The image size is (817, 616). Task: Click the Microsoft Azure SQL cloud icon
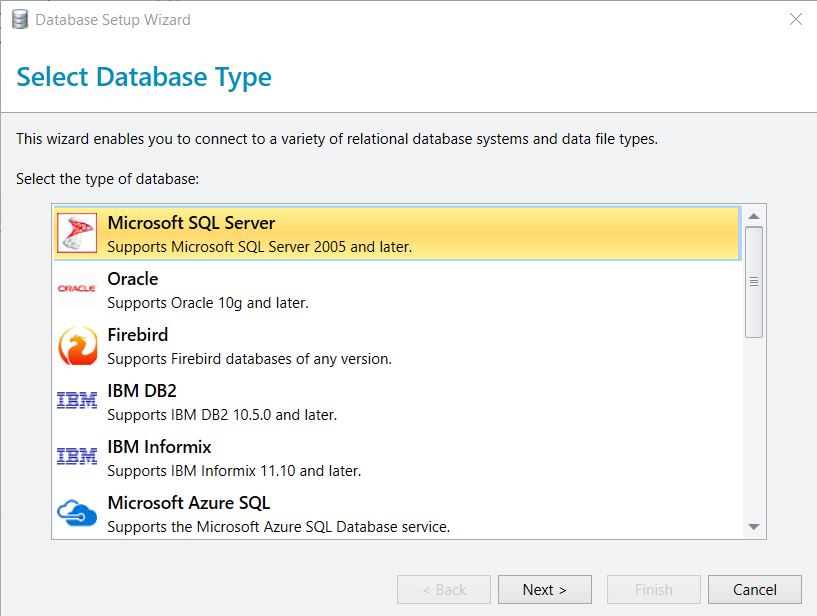(77, 512)
